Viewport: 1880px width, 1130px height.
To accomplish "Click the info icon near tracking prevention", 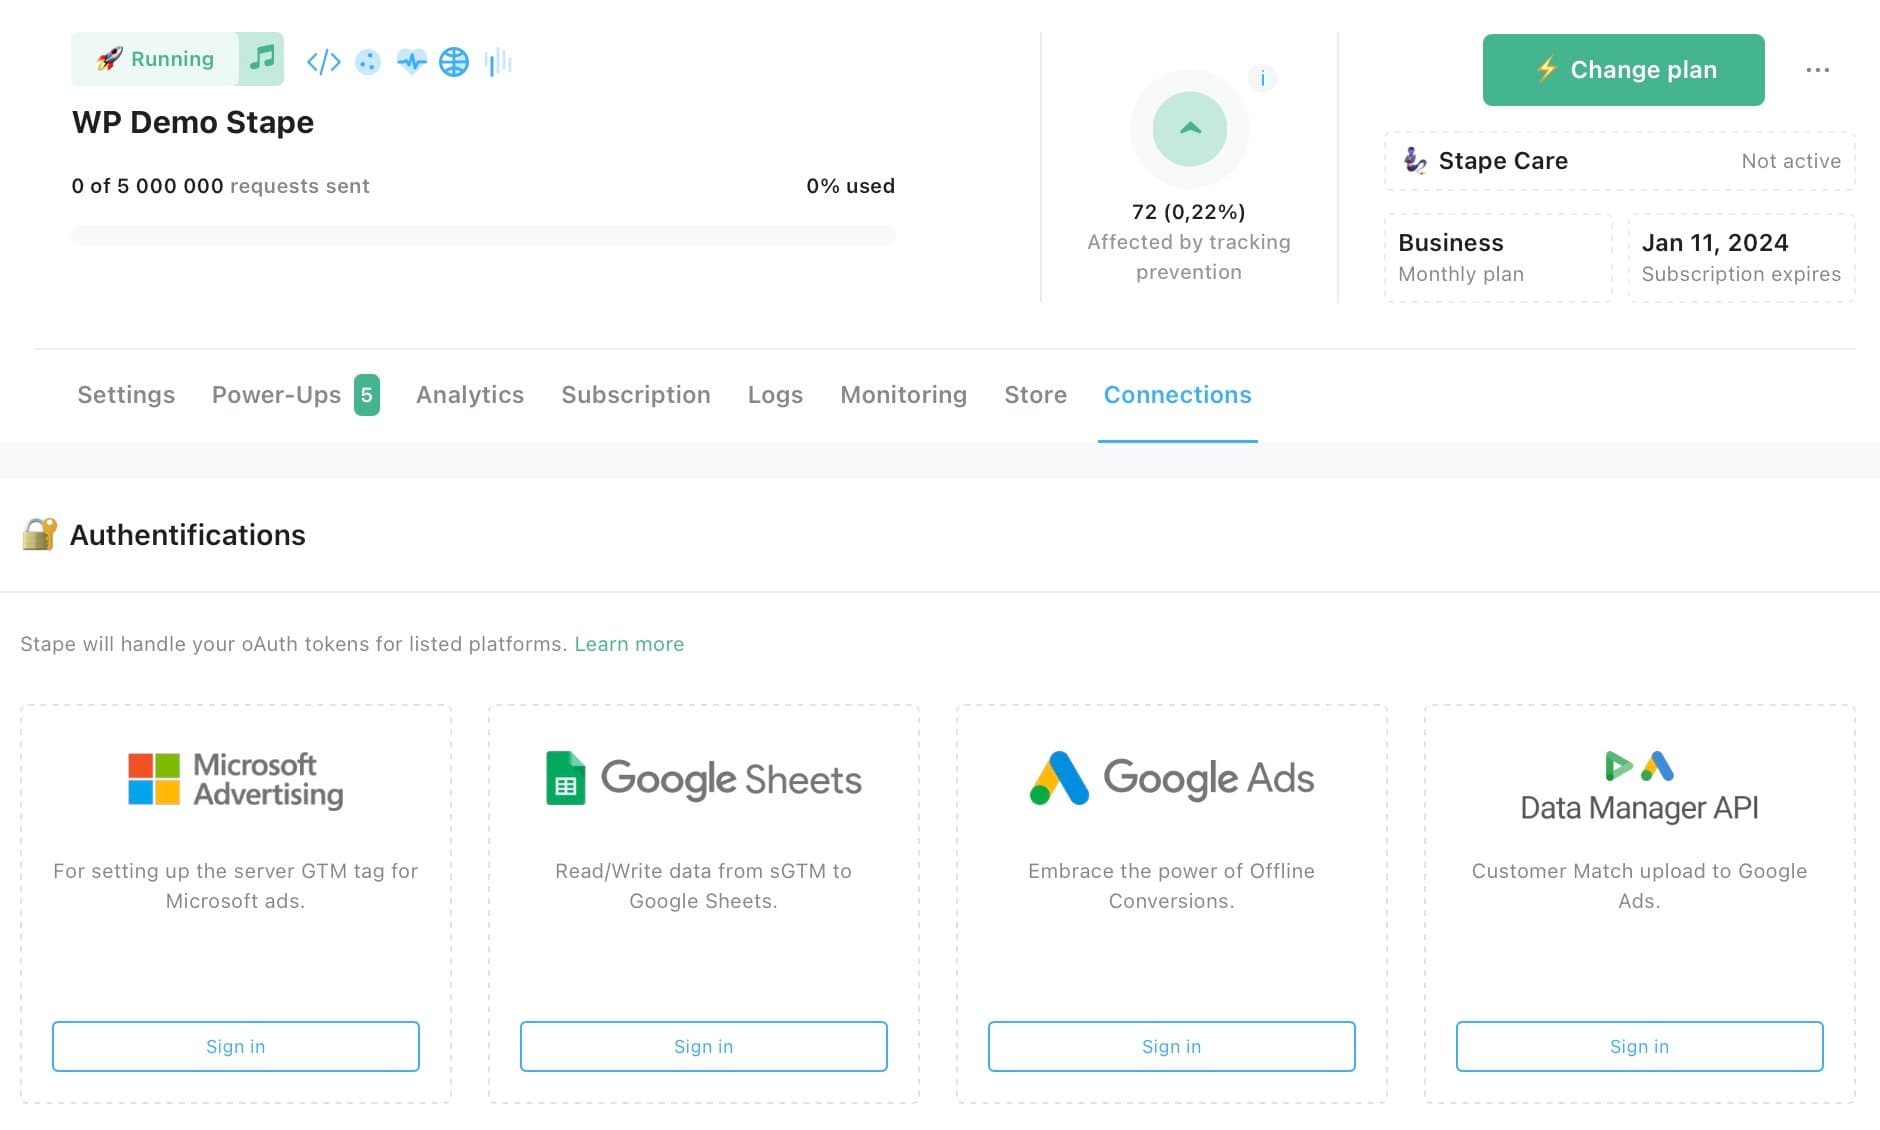I will 1262,78.
